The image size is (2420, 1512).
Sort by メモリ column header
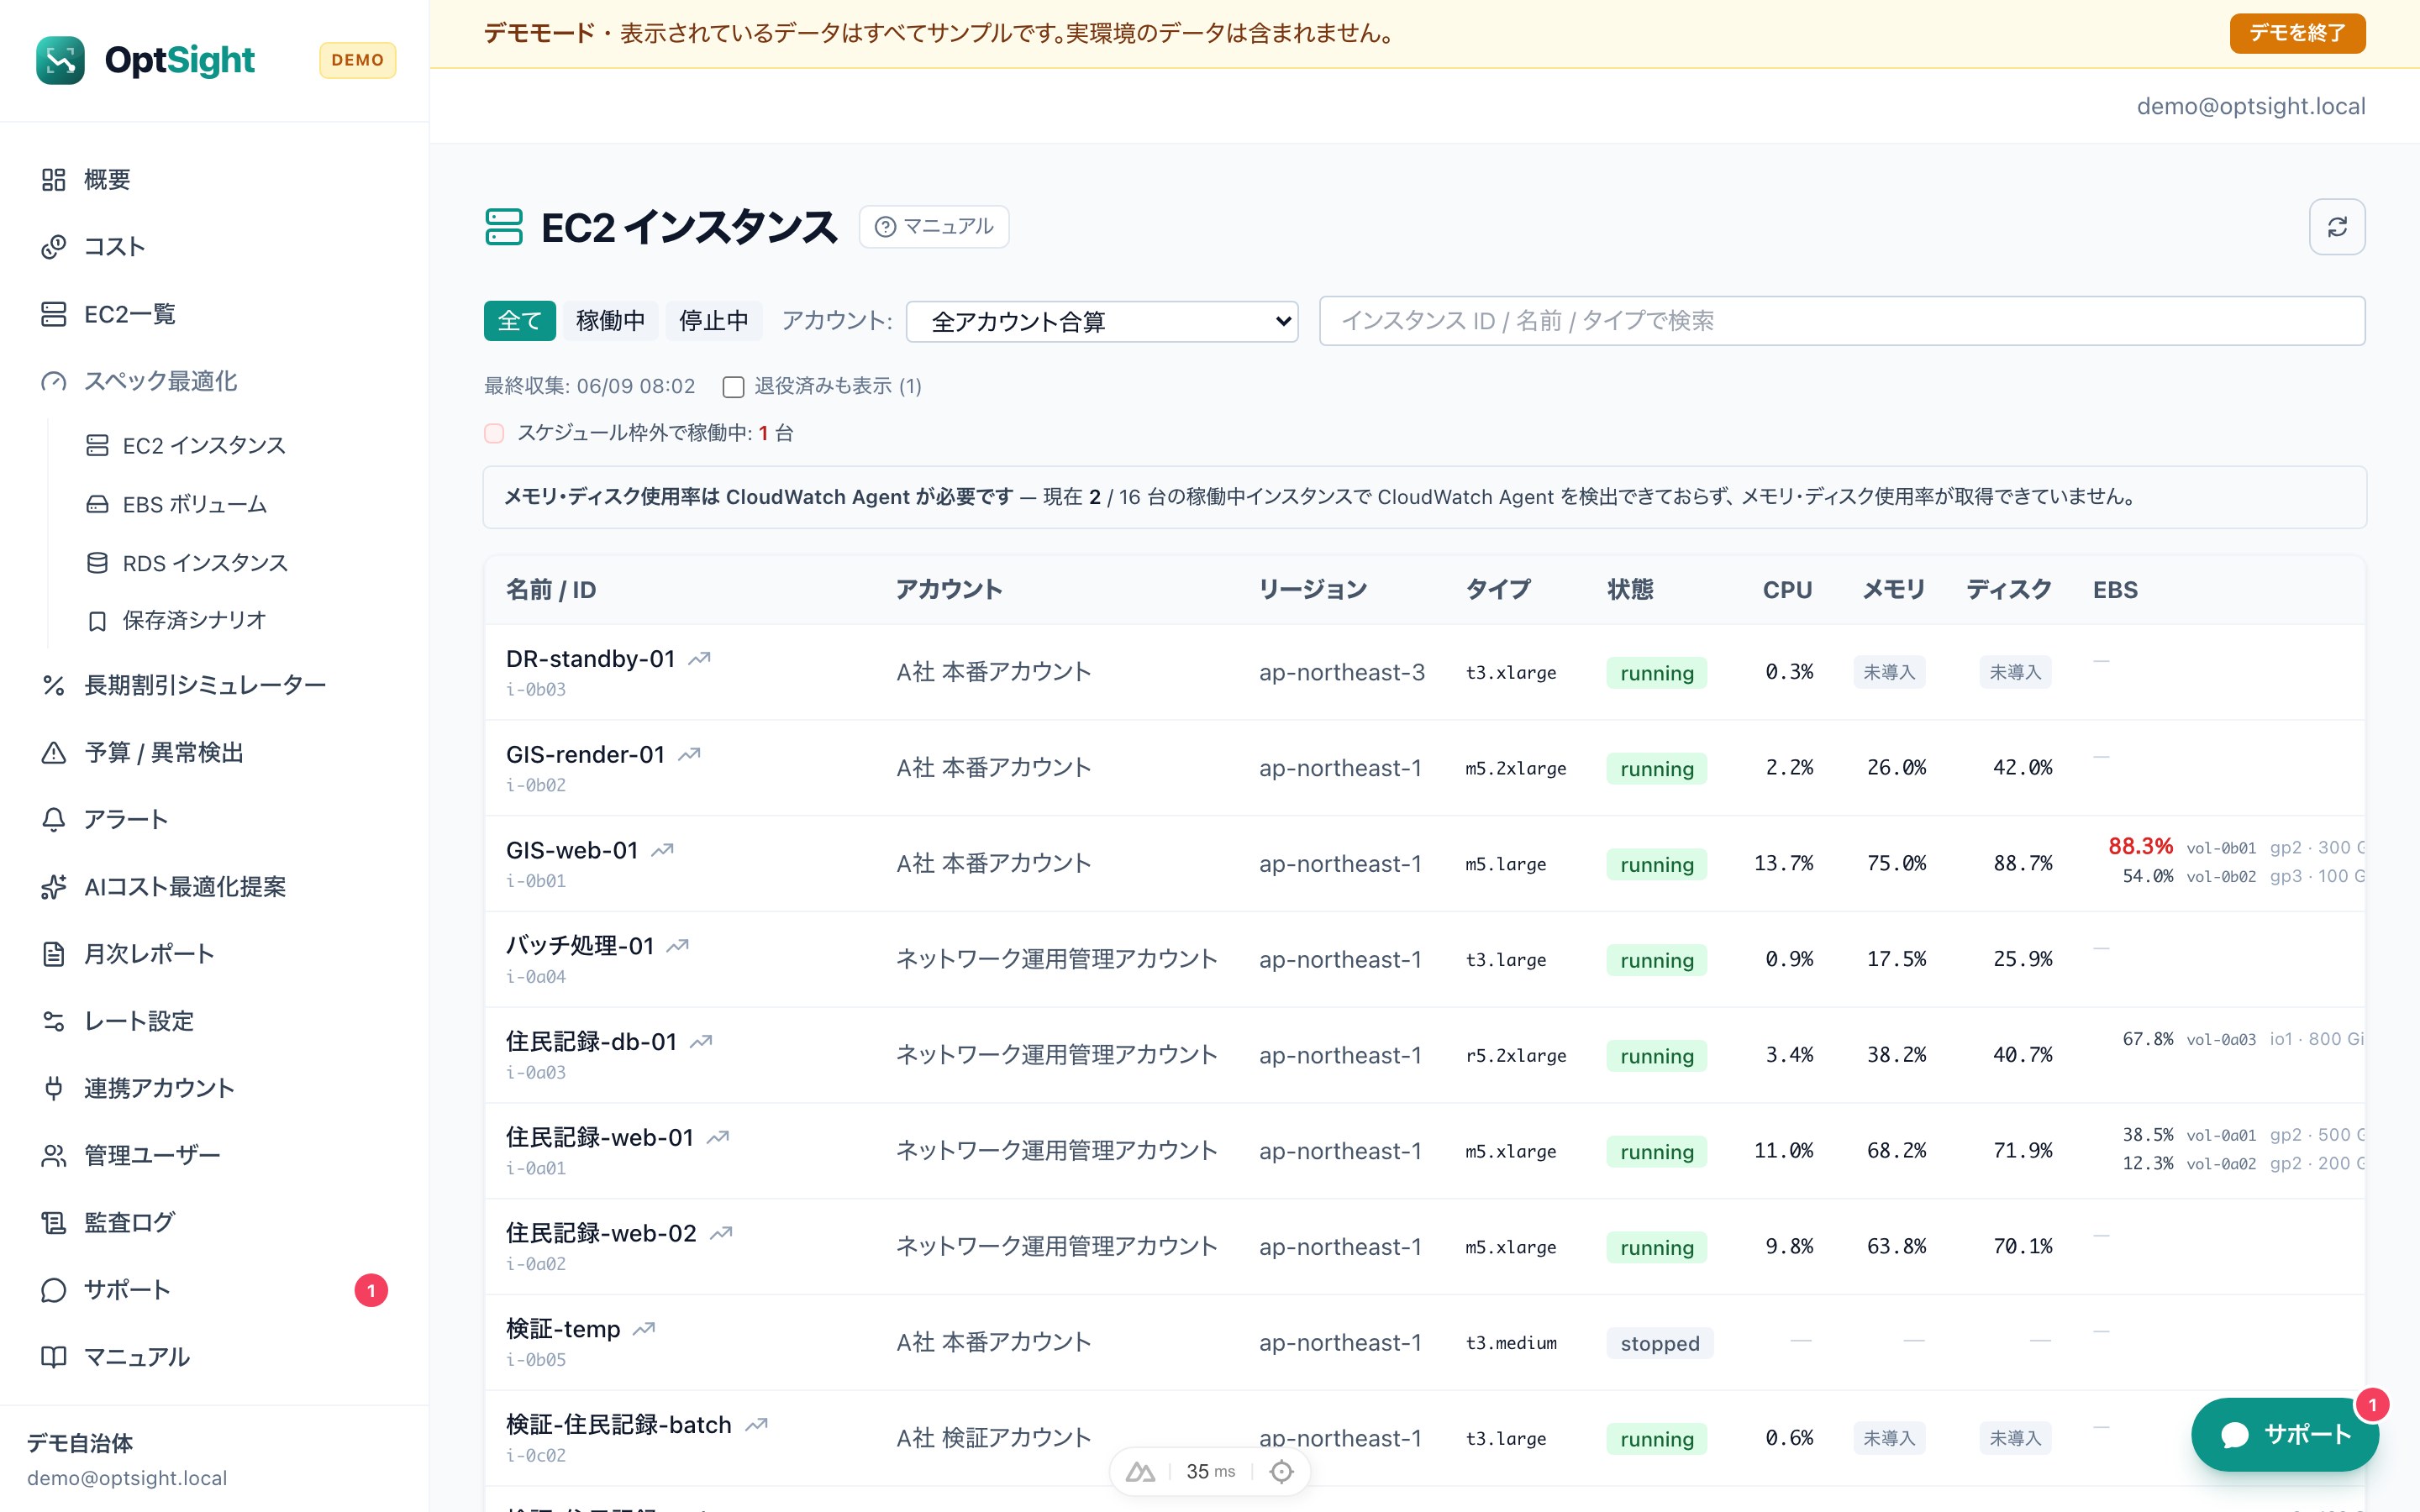1894,590
